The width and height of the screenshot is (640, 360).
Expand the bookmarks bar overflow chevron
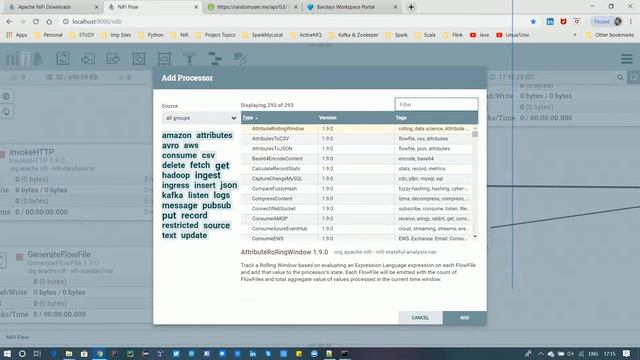click(575, 35)
